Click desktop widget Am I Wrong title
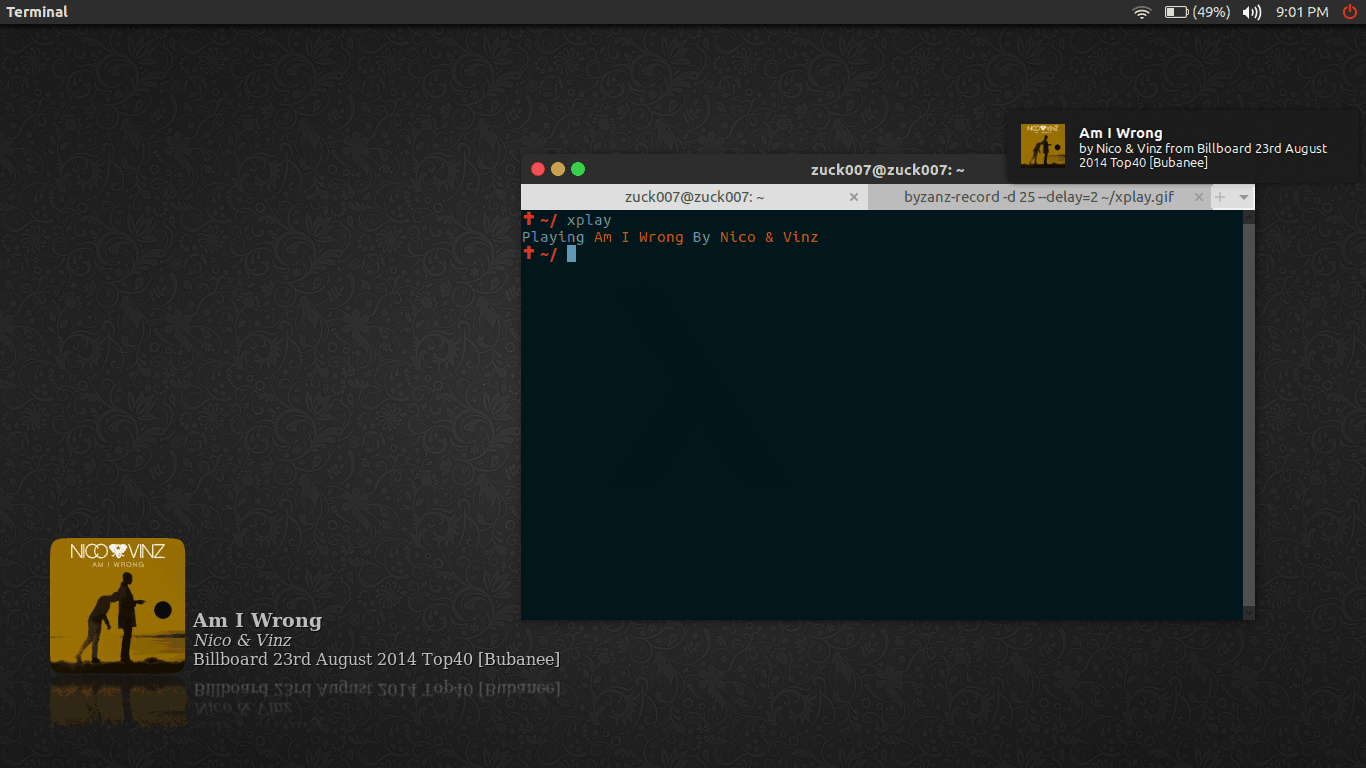Screen dimensions: 1366x768 tap(258, 620)
